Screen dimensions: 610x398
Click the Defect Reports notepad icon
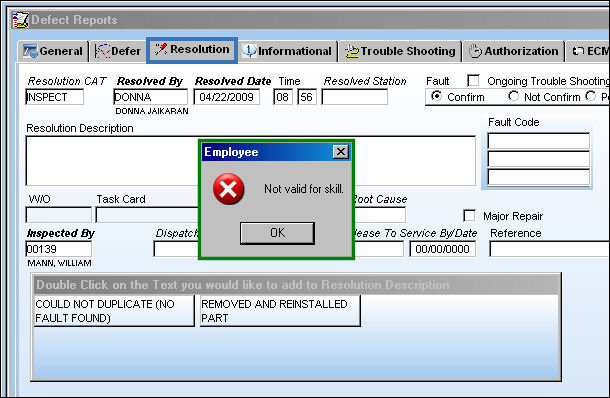(20, 20)
